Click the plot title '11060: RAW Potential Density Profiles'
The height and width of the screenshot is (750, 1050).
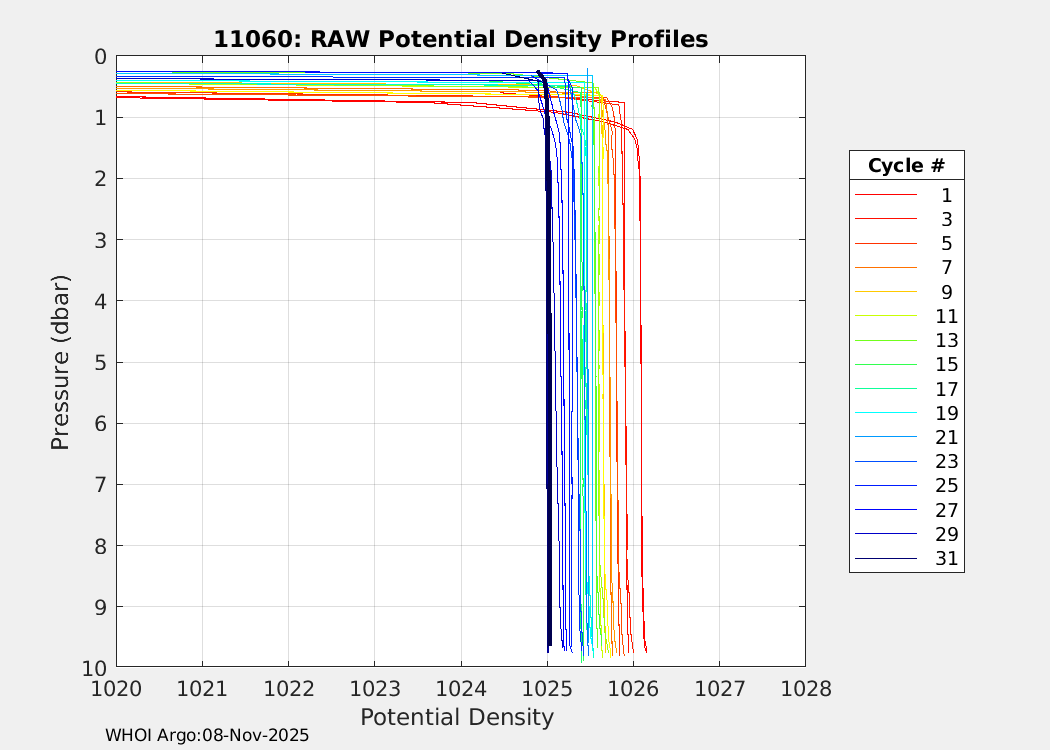point(460,39)
